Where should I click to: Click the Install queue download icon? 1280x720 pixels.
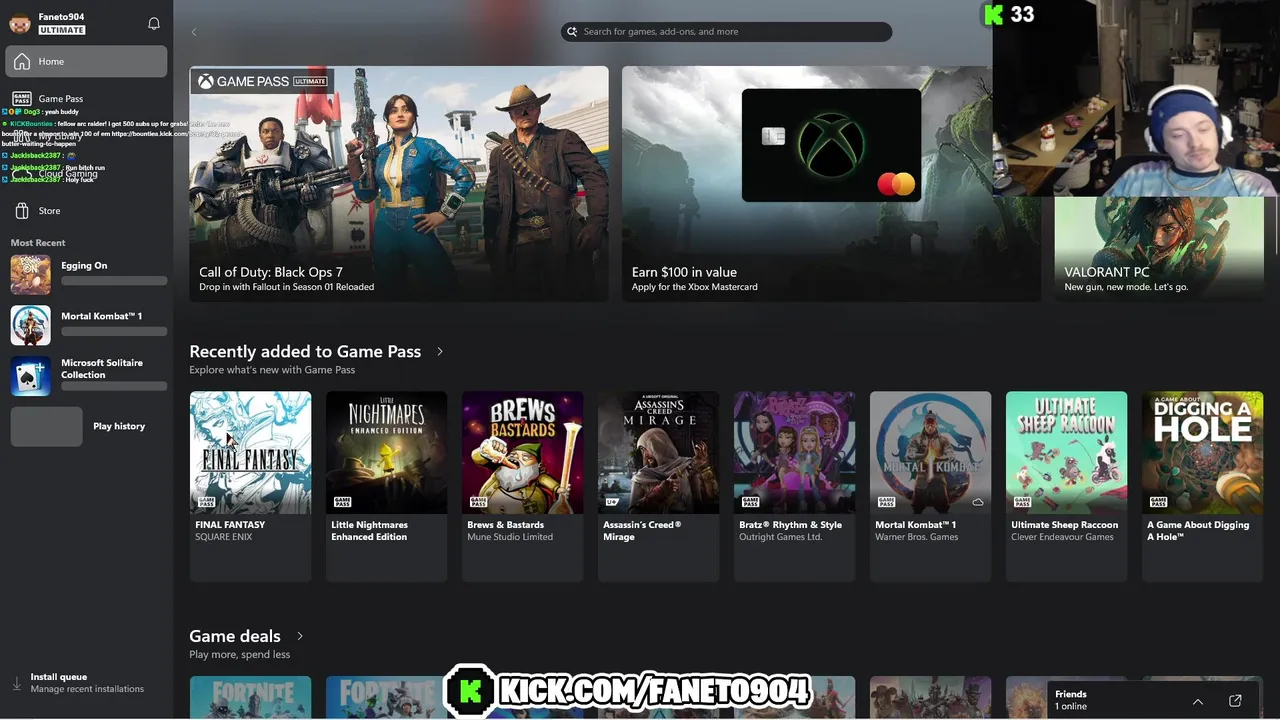[x=16, y=683]
